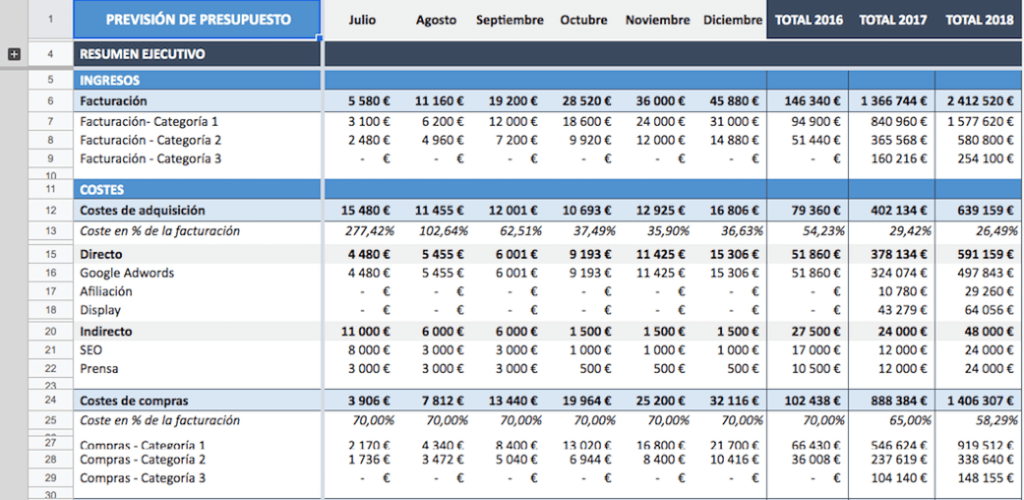Select Noviembre Compras Categoría 2 cell 8 400 €
This screenshot has height=500, width=1024.
coord(664,460)
